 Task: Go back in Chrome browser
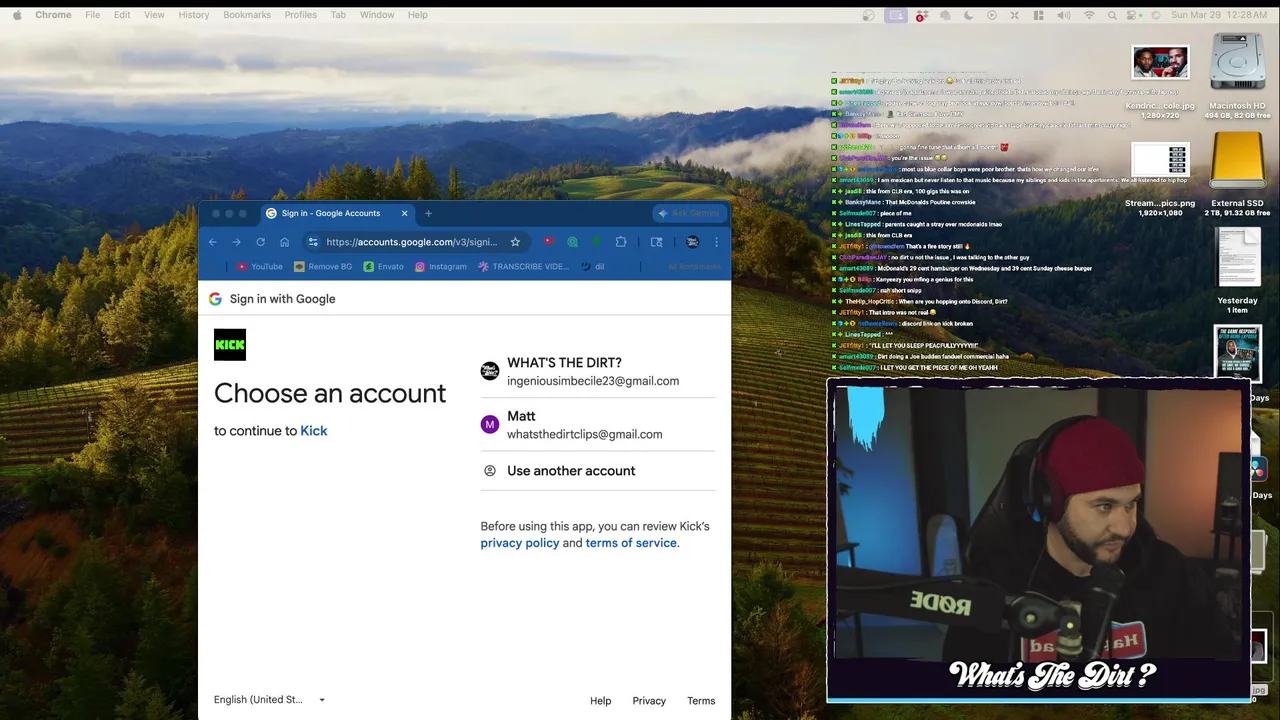pyautogui.click(x=212, y=242)
